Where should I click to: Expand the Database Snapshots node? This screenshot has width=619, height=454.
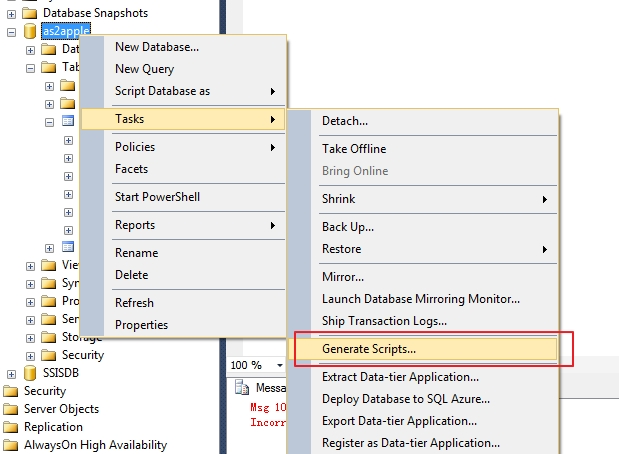pos(11,15)
